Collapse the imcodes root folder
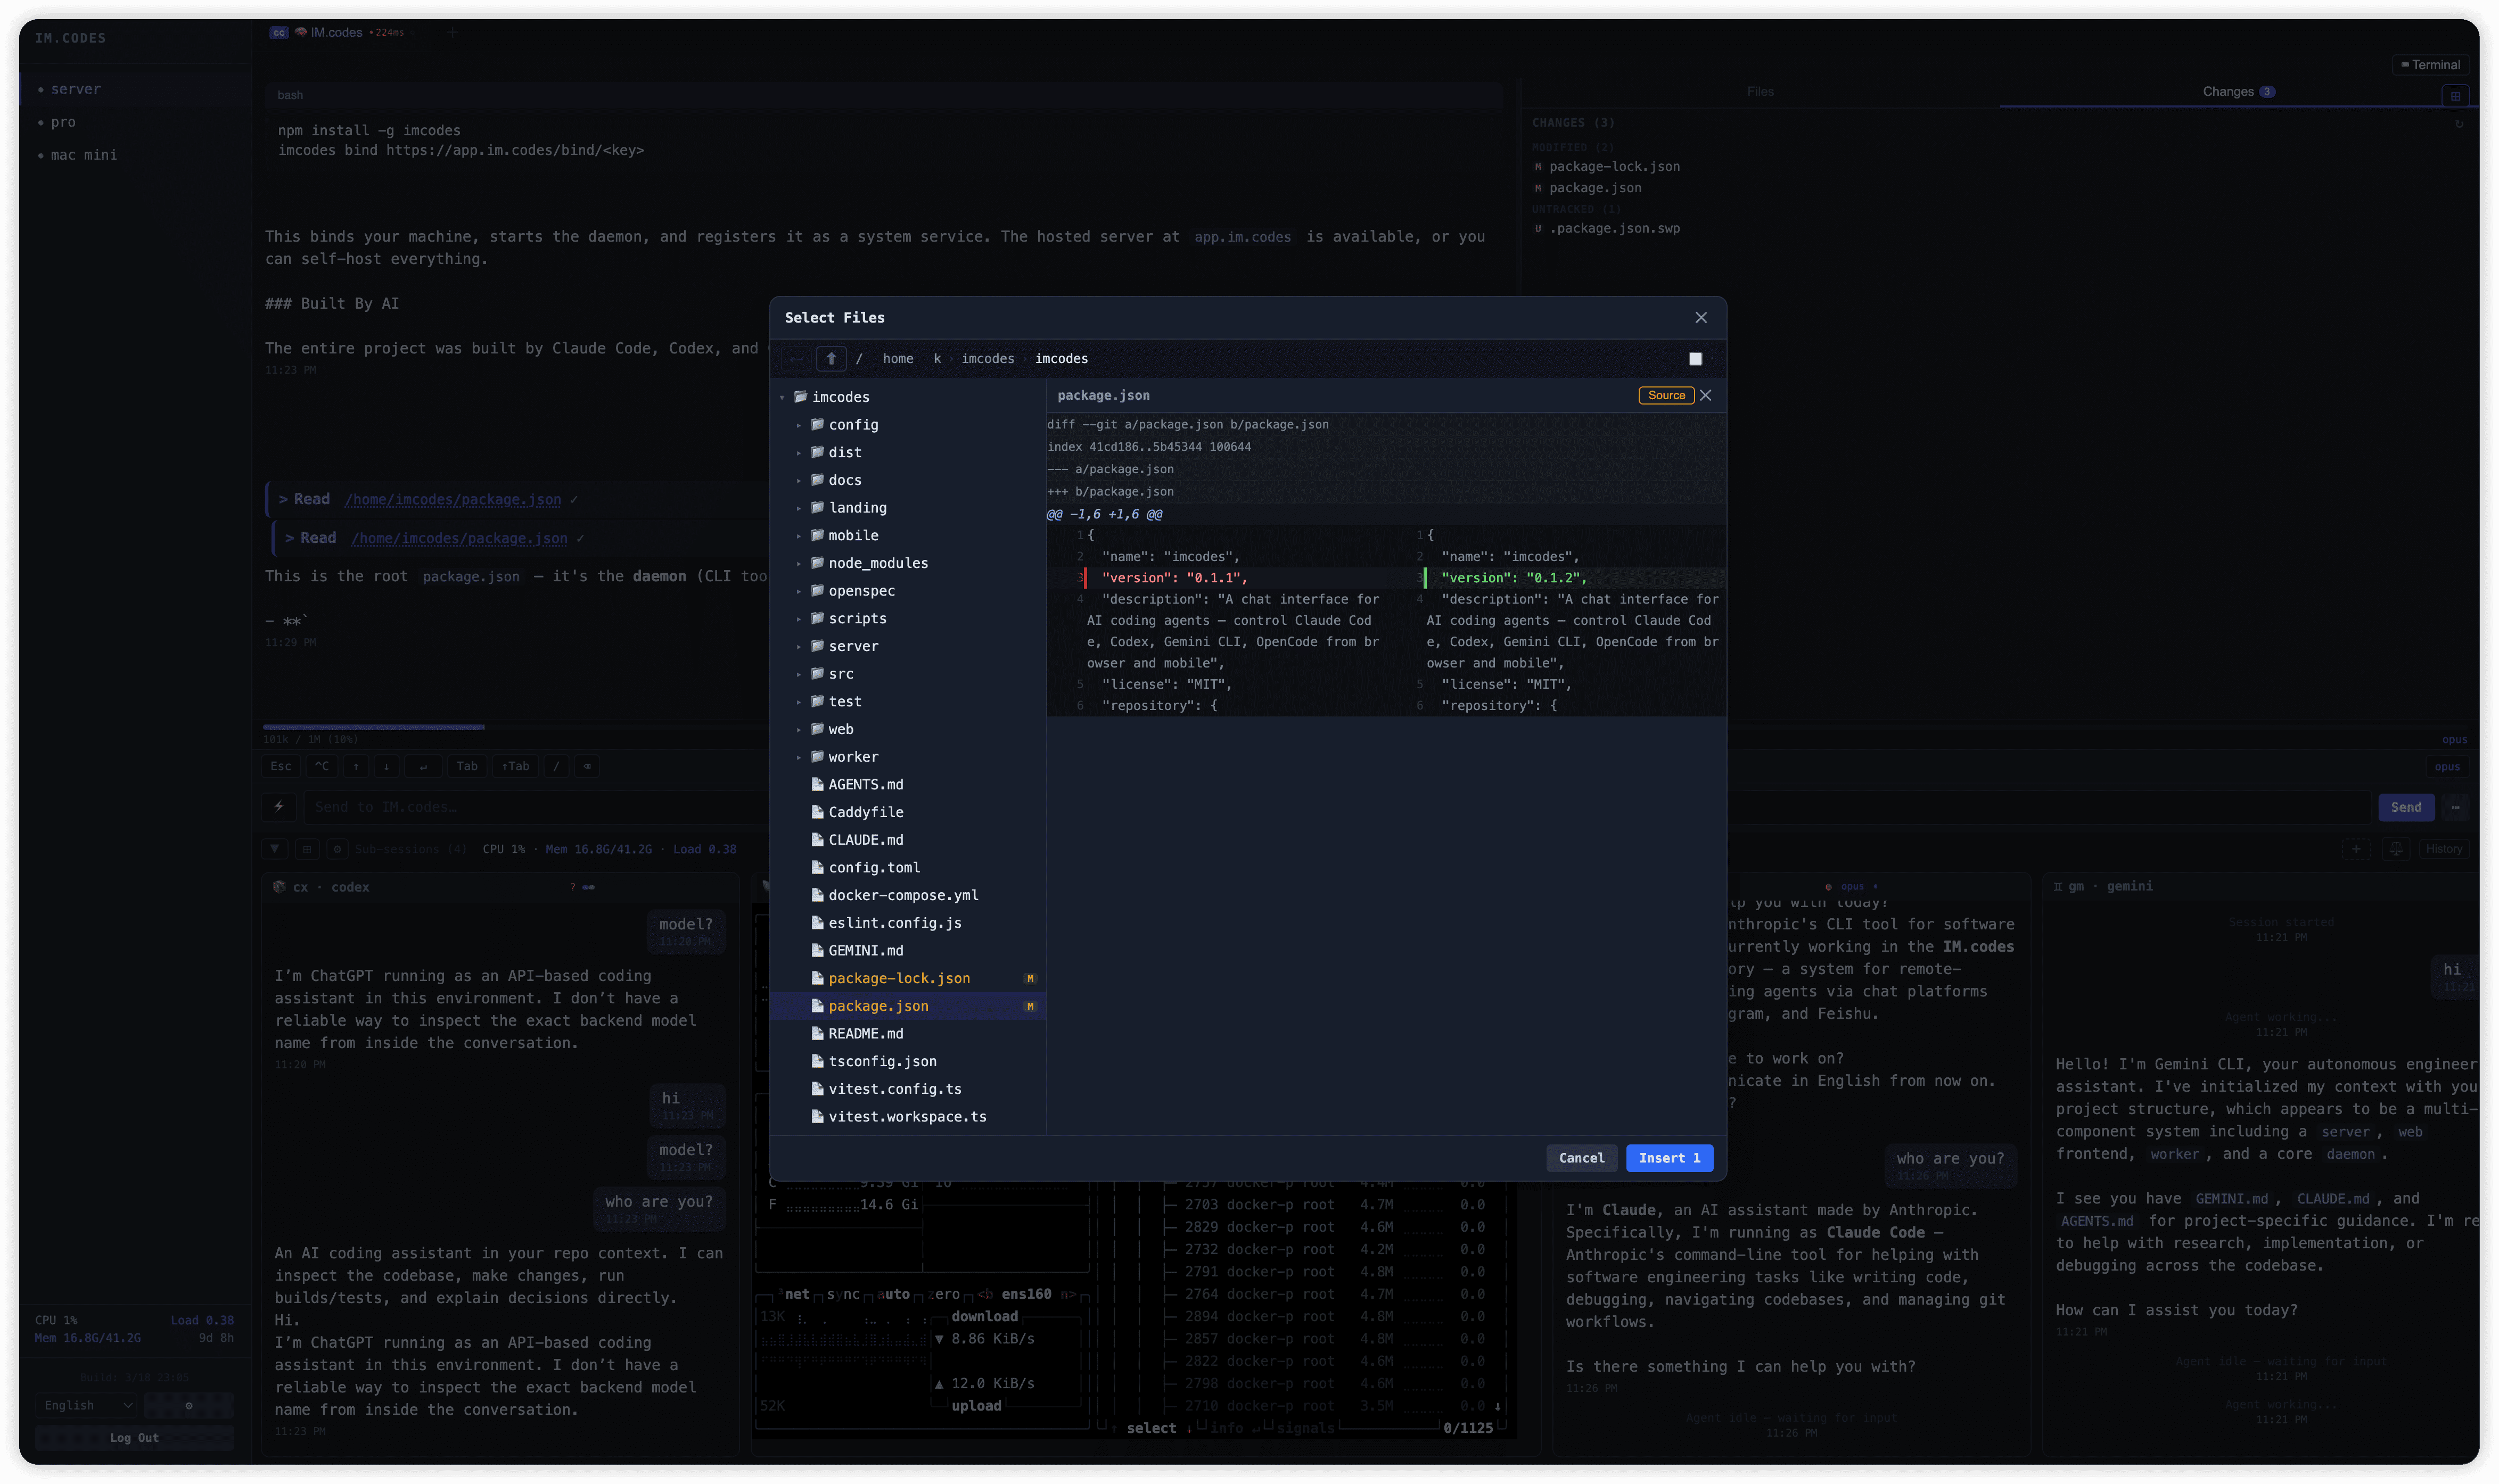The image size is (2499, 1484). pyautogui.click(x=783, y=398)
